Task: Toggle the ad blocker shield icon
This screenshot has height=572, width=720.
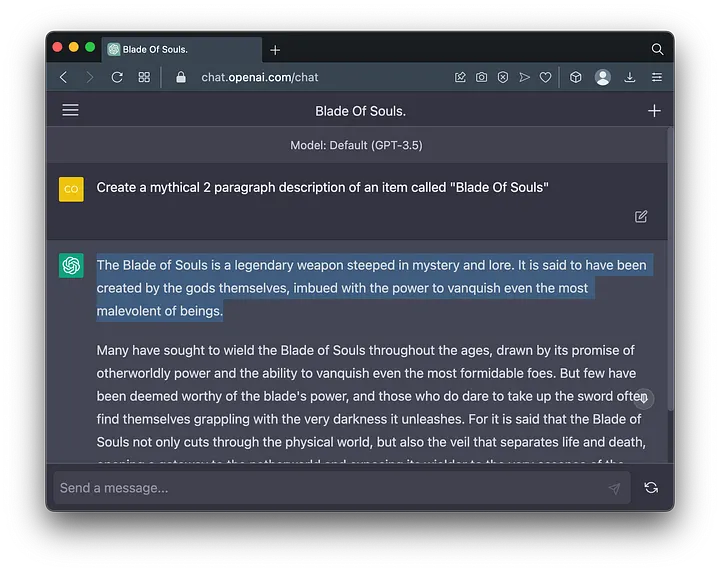Action: pos(503,77)
